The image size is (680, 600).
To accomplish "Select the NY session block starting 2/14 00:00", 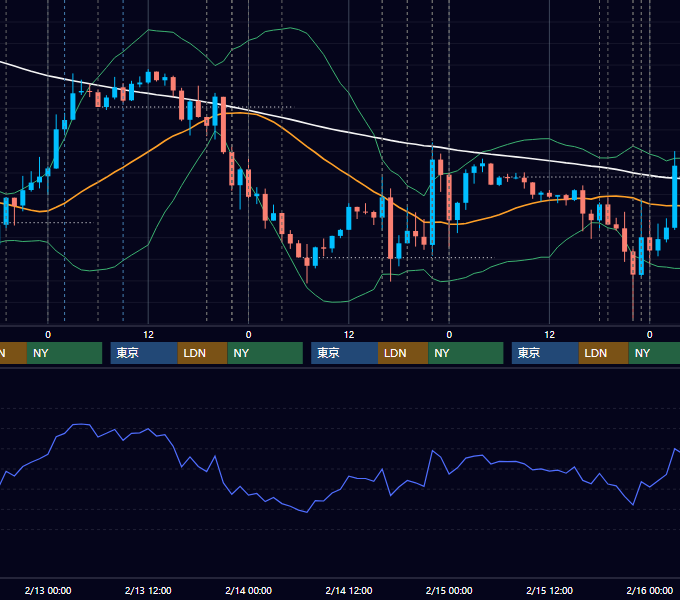I will coord(265,353).
